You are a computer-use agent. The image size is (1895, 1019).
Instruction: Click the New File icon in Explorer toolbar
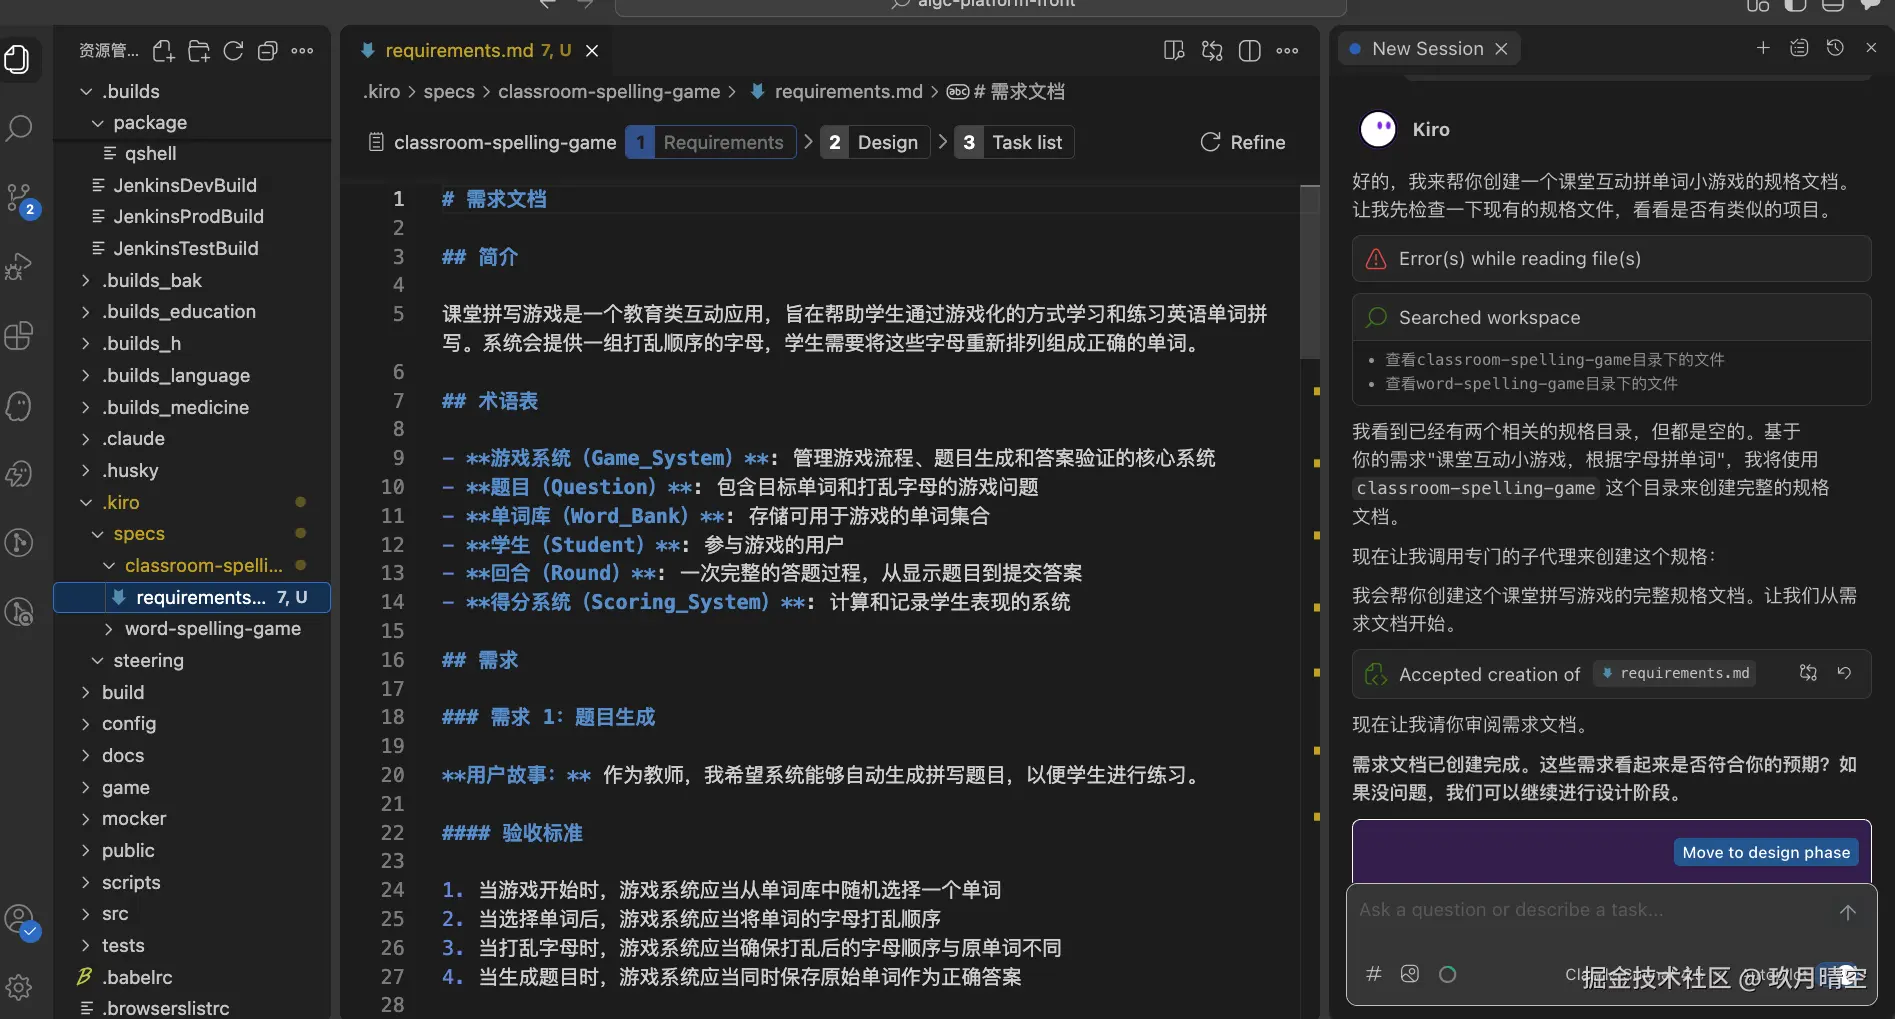[163, 51]
